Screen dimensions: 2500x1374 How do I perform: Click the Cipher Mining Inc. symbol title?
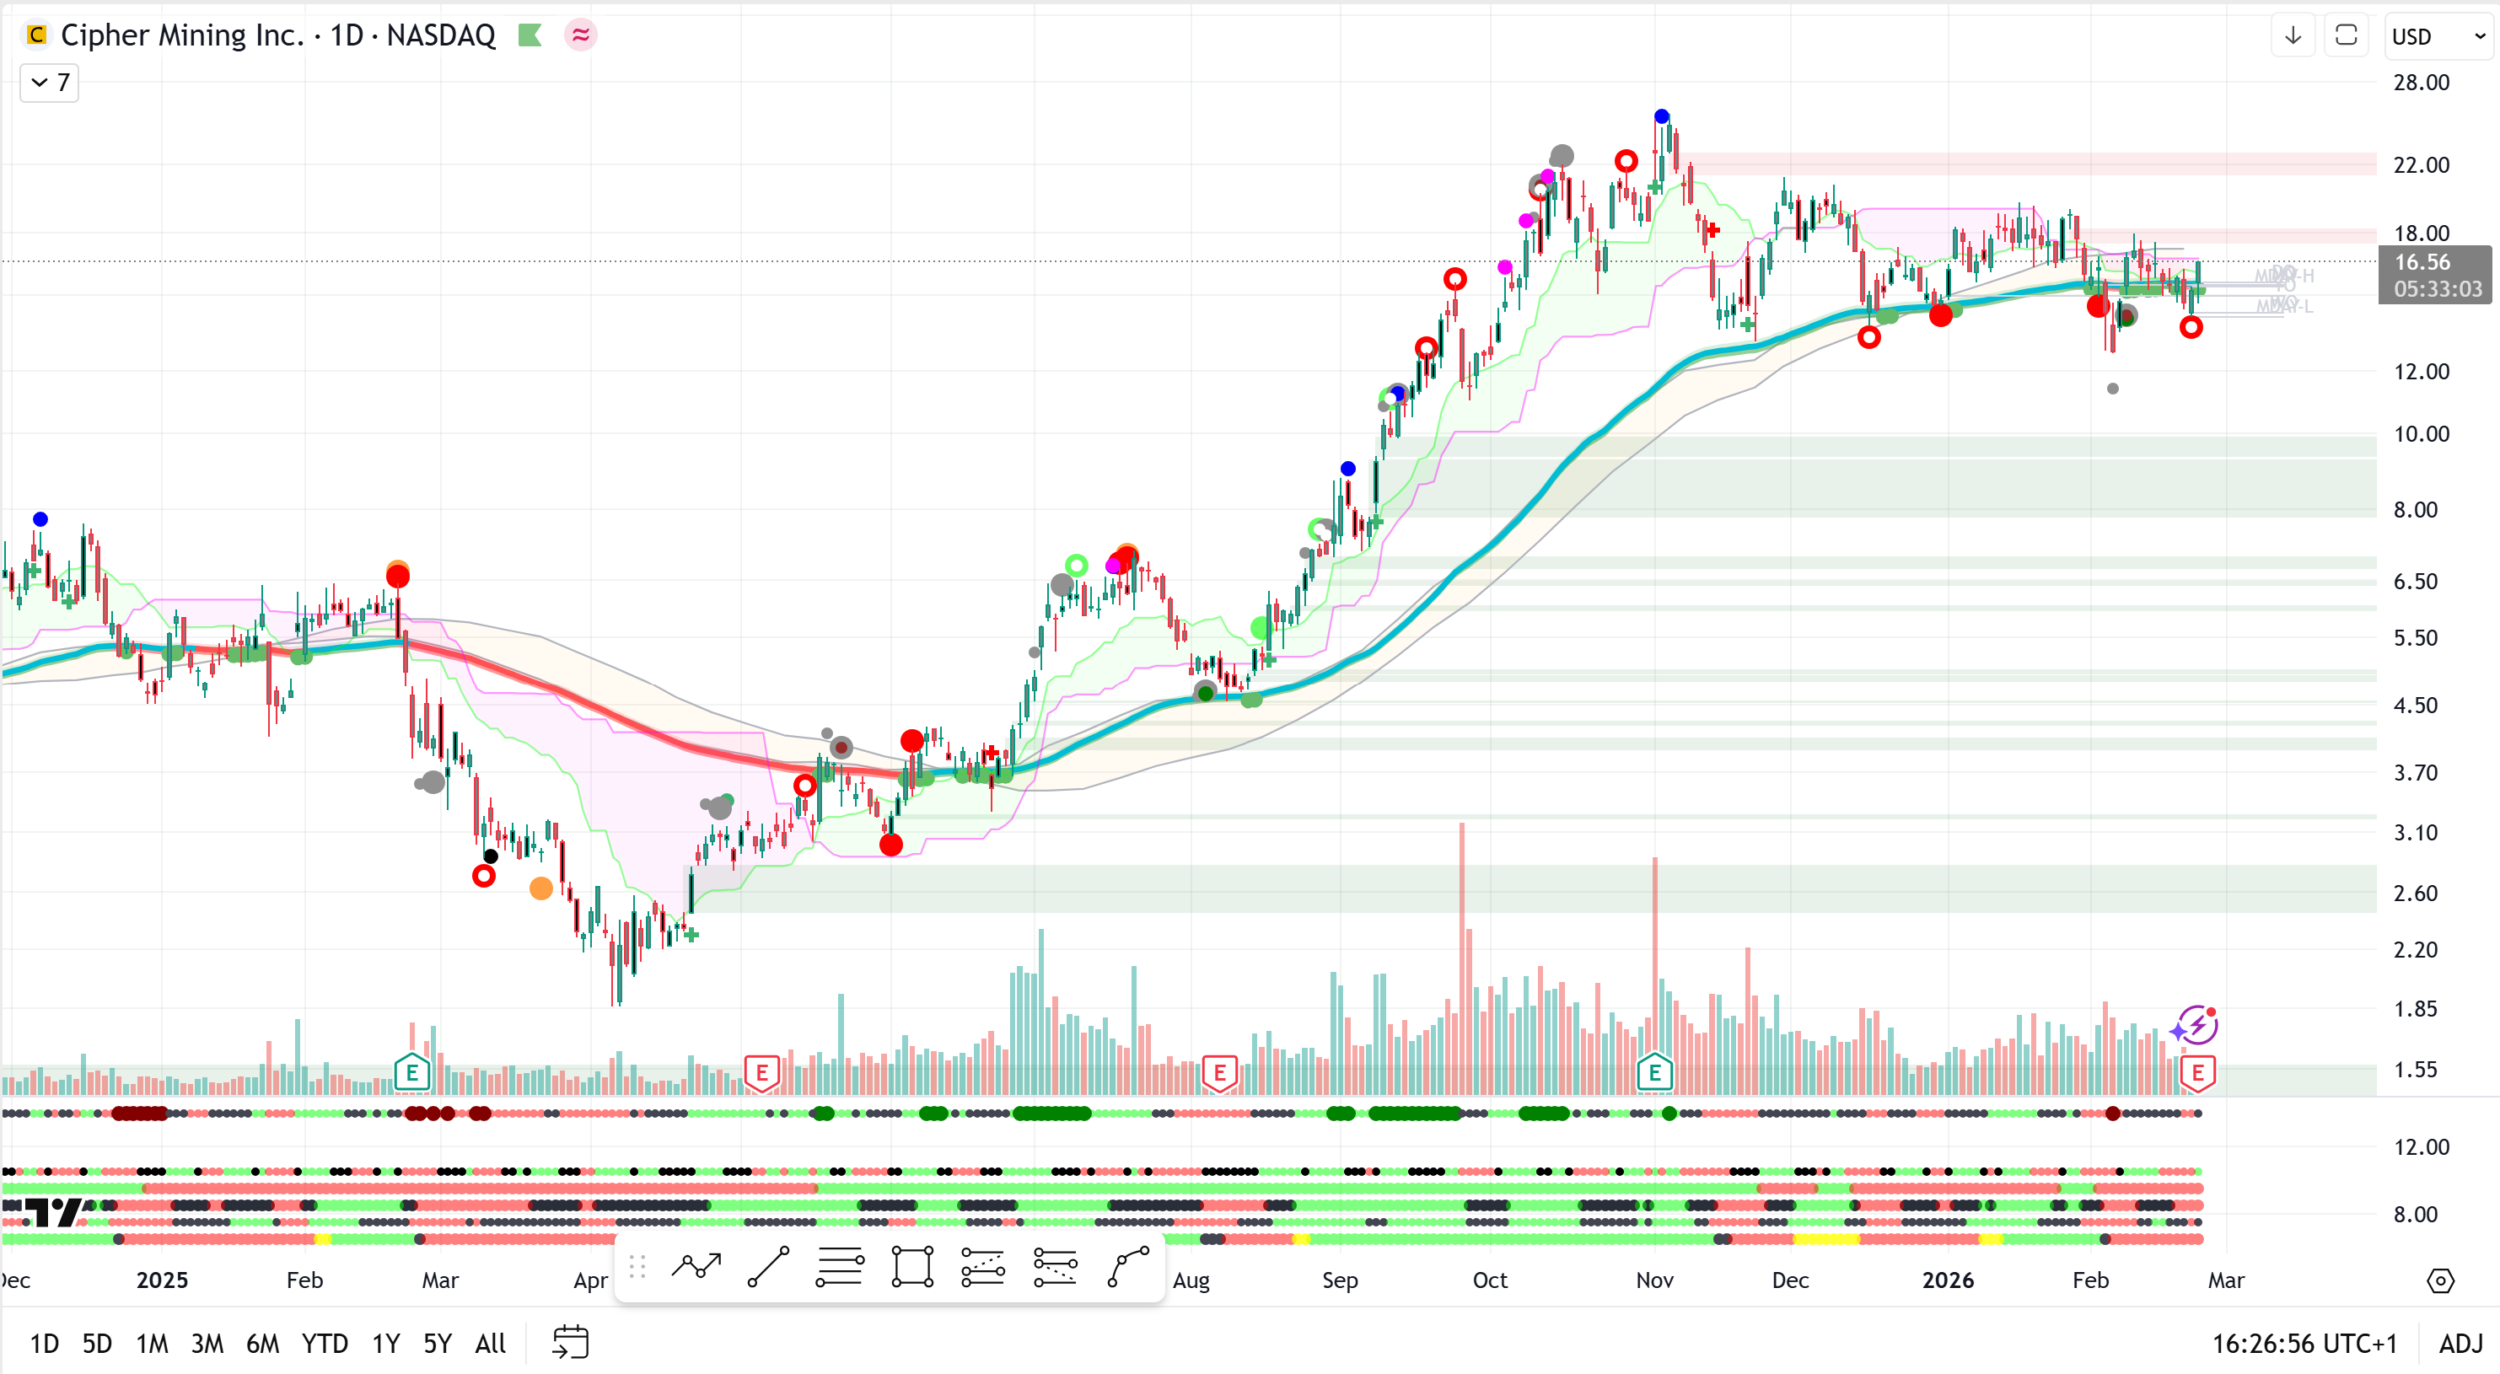[182, 36]
